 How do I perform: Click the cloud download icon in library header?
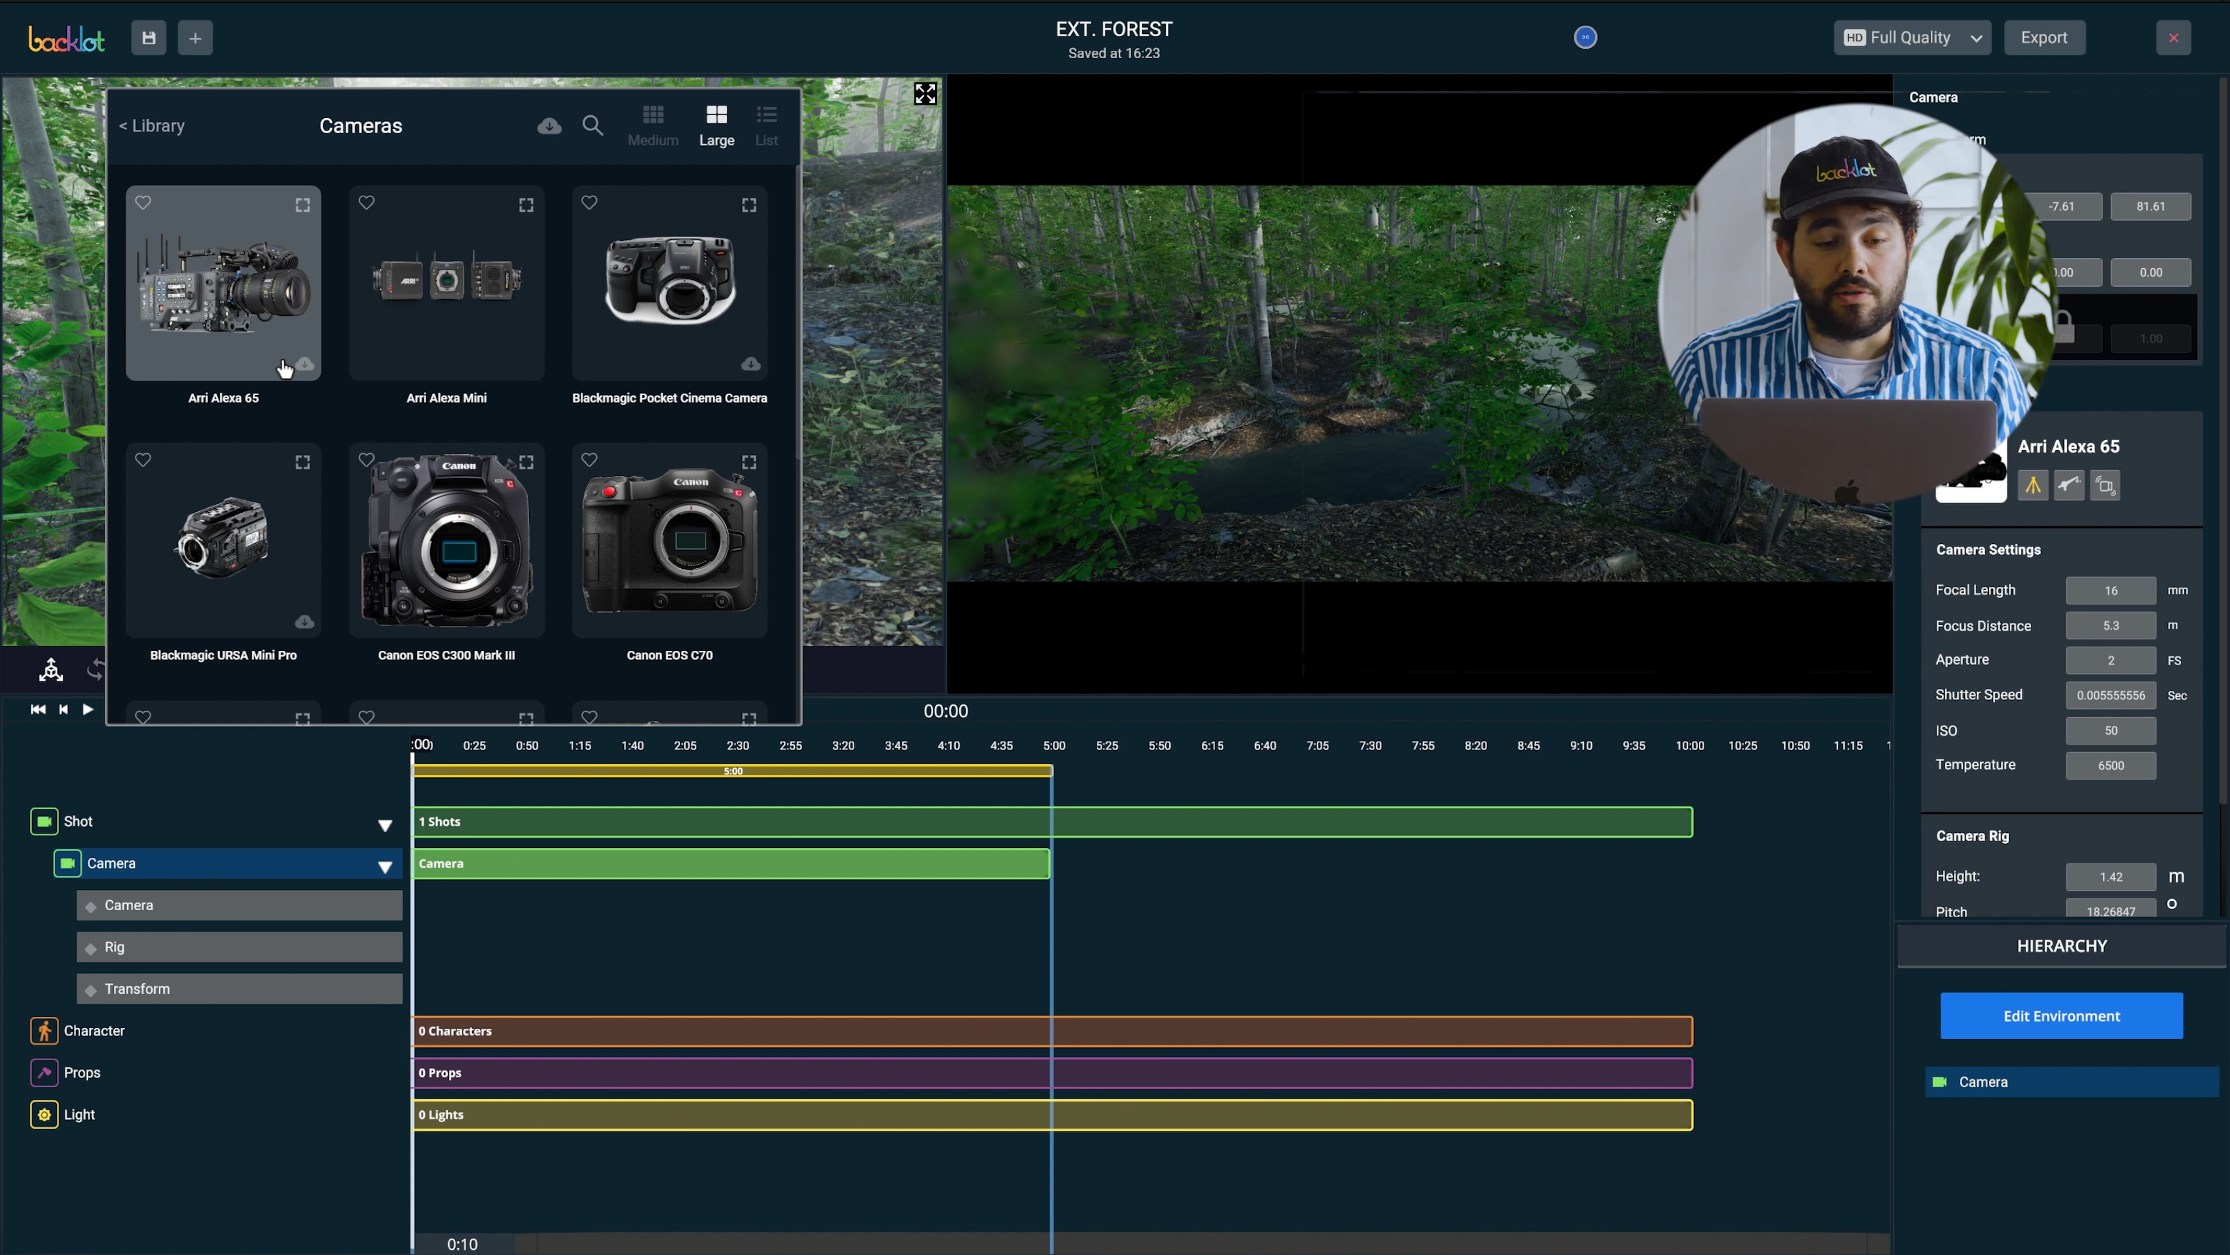click(549, 126)
